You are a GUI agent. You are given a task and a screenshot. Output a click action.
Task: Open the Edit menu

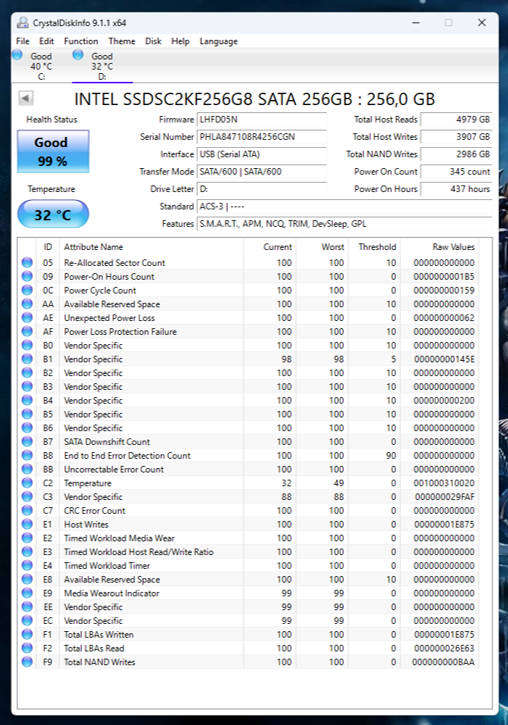[46, 41]
